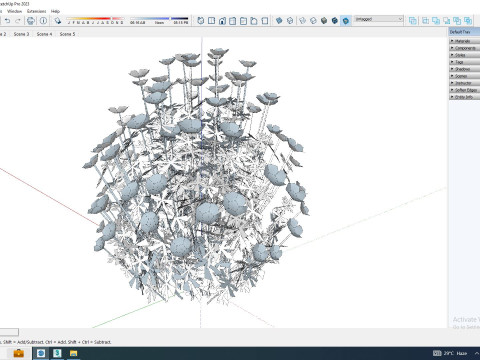Toggle the X-ray face style
Viewport: 480px width, 360px height.
tap(279, 21)
